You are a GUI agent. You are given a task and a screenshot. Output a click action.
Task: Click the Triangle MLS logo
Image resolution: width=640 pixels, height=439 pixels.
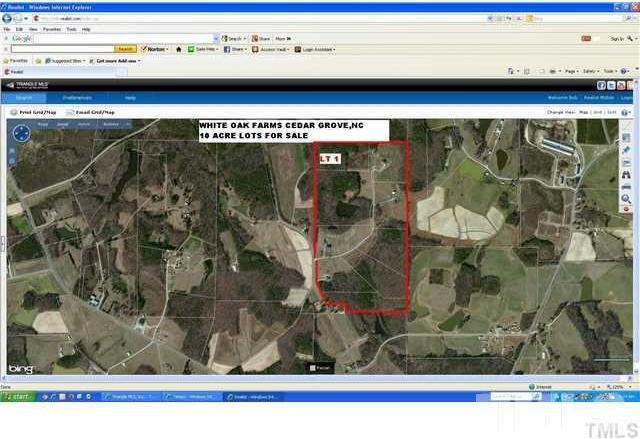[27, 85]
